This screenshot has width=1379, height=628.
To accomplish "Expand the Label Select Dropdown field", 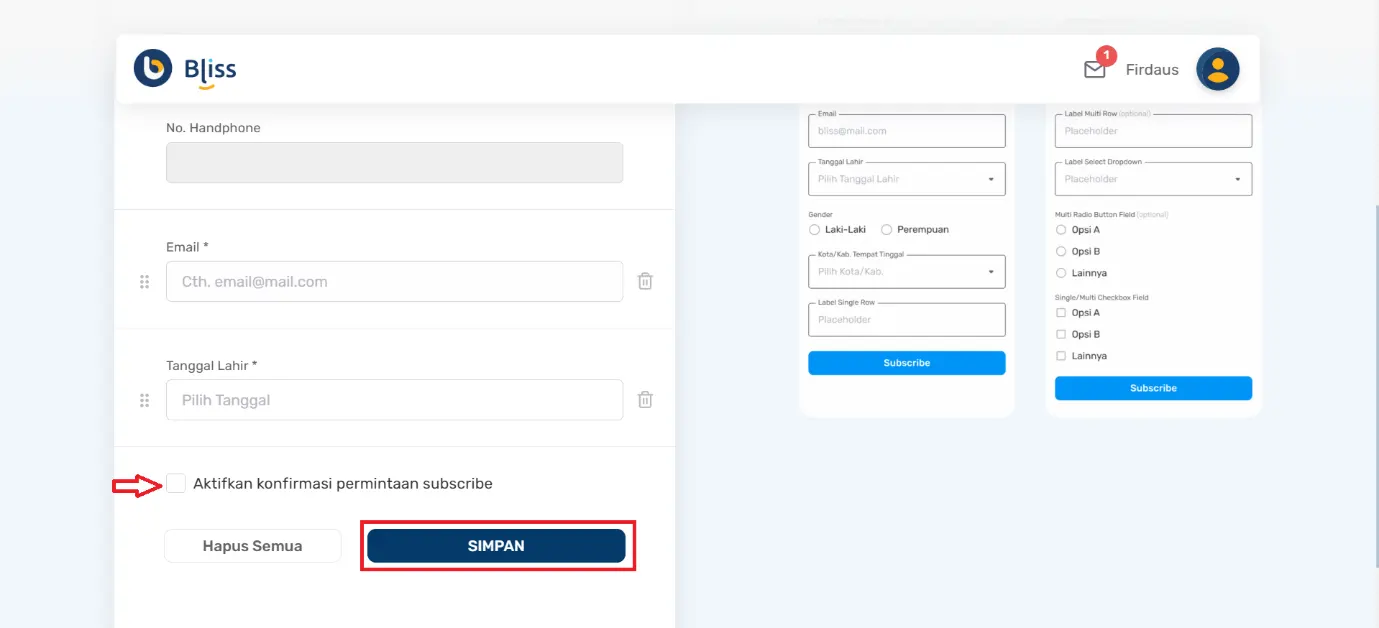I will pyautogui.click(x=1152, y=178).
